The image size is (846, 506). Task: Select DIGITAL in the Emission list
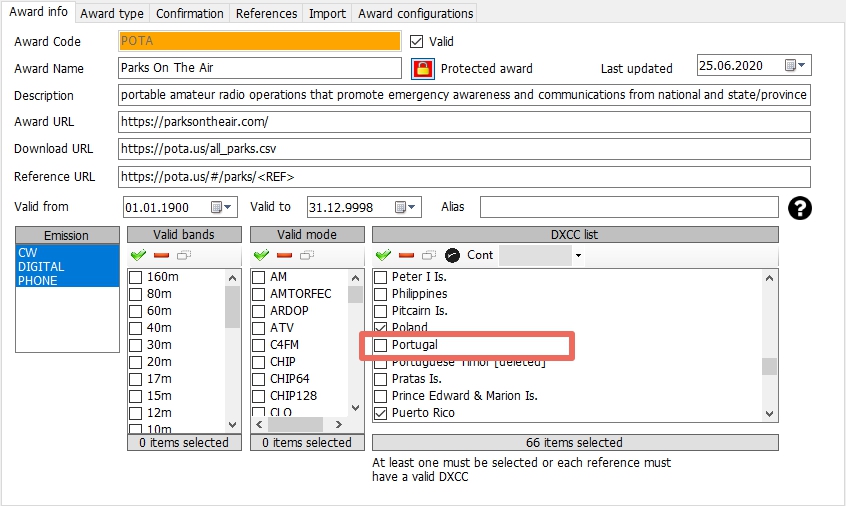67,266
